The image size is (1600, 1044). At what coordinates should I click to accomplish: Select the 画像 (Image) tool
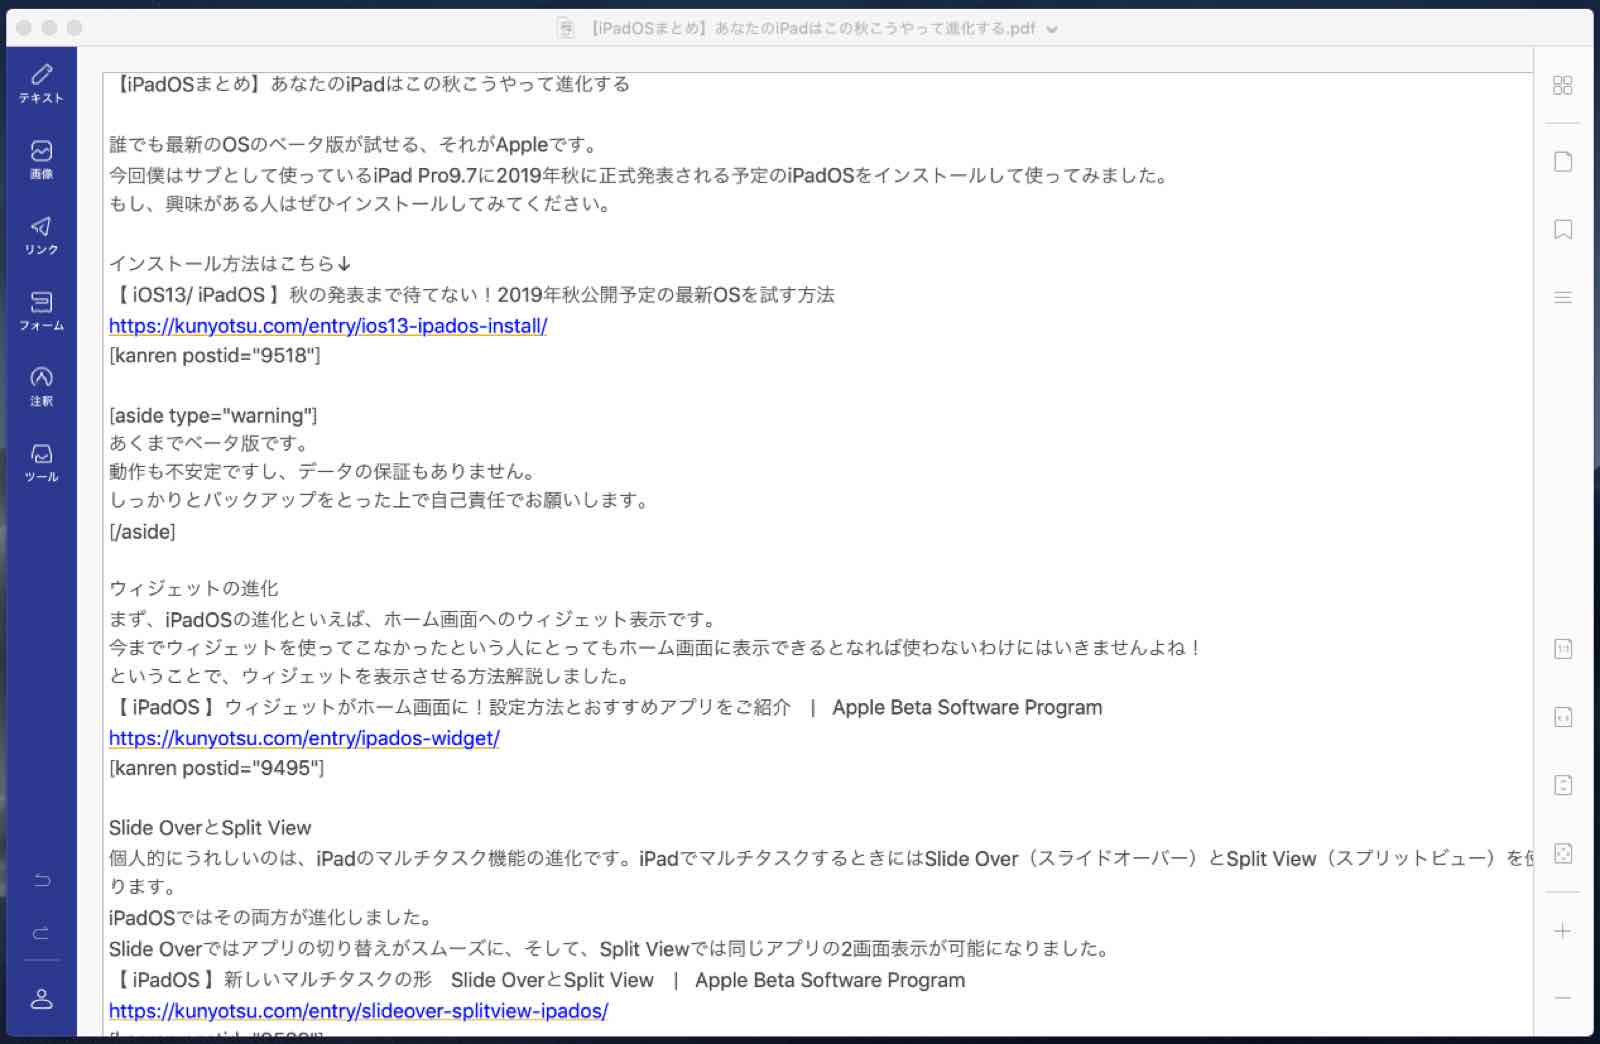(41, 159)
